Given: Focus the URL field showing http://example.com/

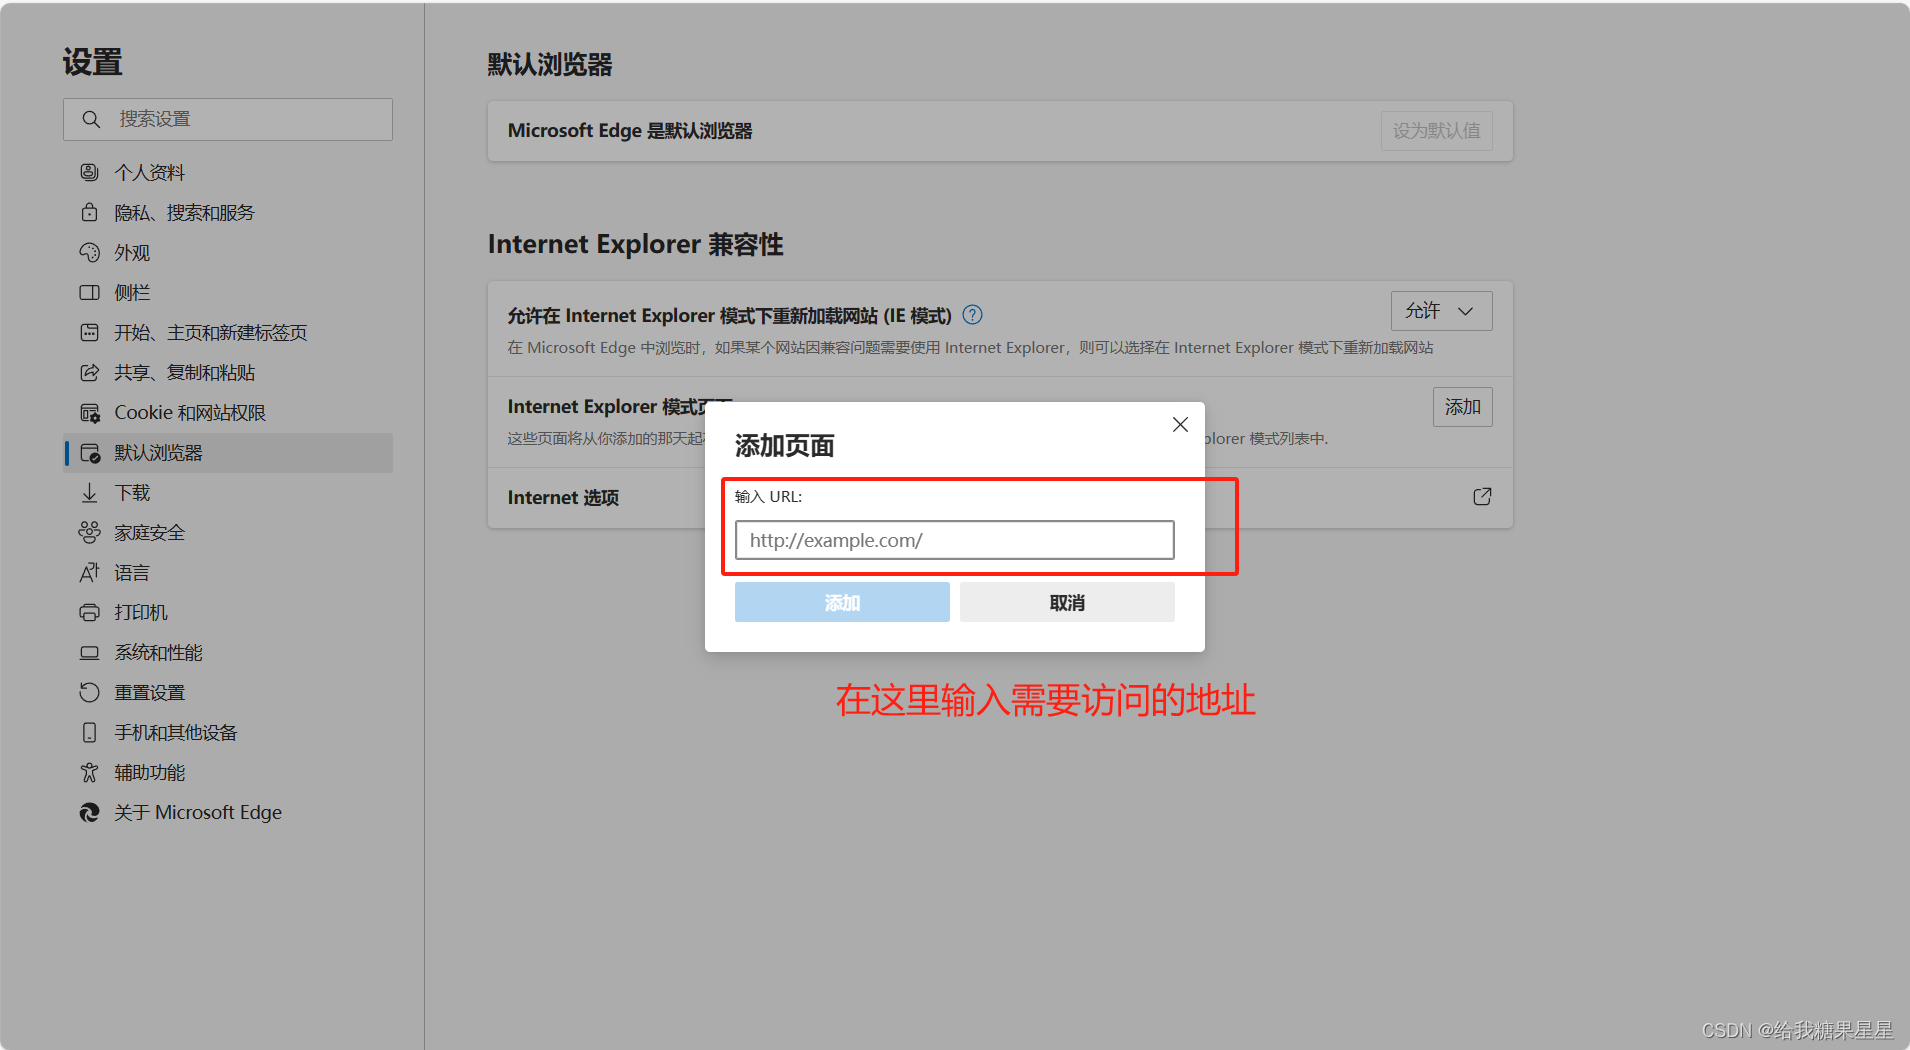Looking at the screenshot, I should (x=954, y=540).
